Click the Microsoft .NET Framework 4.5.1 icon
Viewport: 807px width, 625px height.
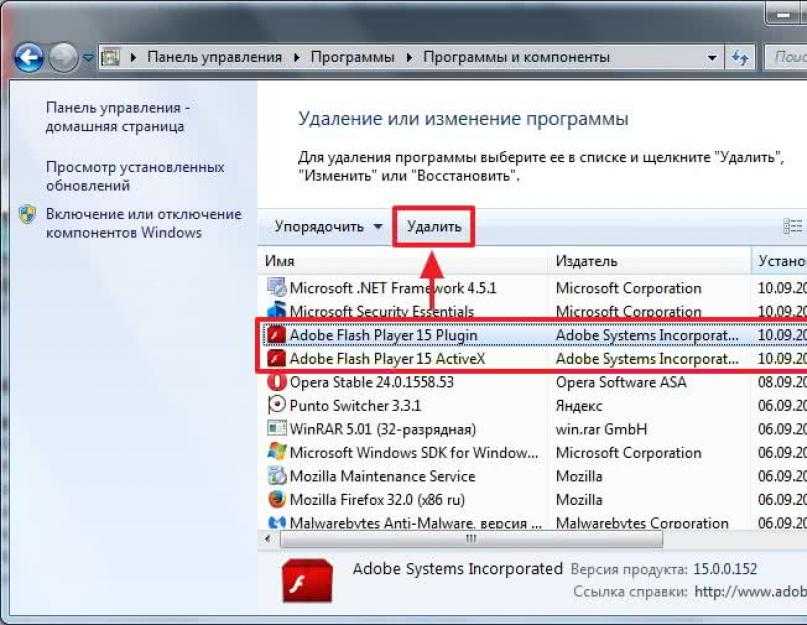tap(276, 287)
